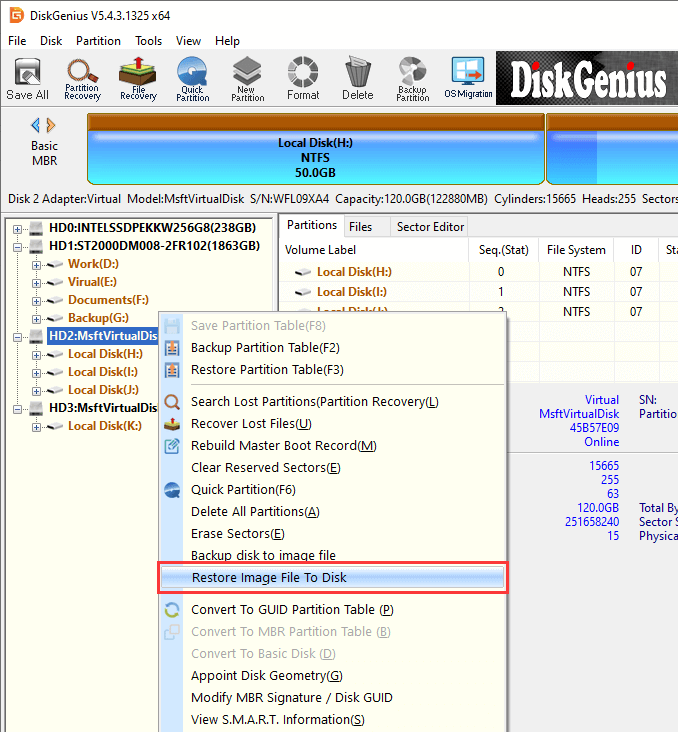Select Restore Image File To Disk
The image size is (678, 732).
coord(269,577)
